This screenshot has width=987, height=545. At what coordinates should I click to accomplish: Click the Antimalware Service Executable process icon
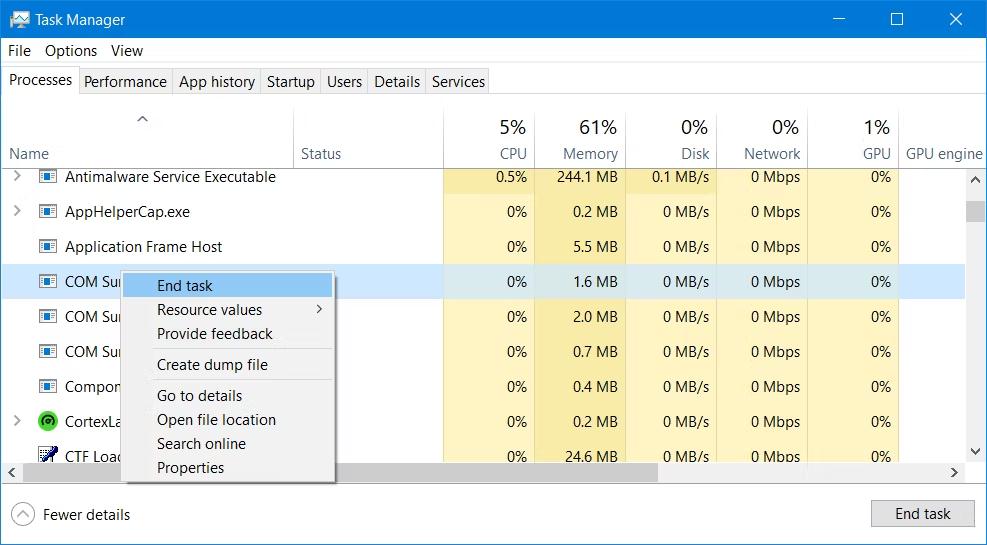(48, 177)
